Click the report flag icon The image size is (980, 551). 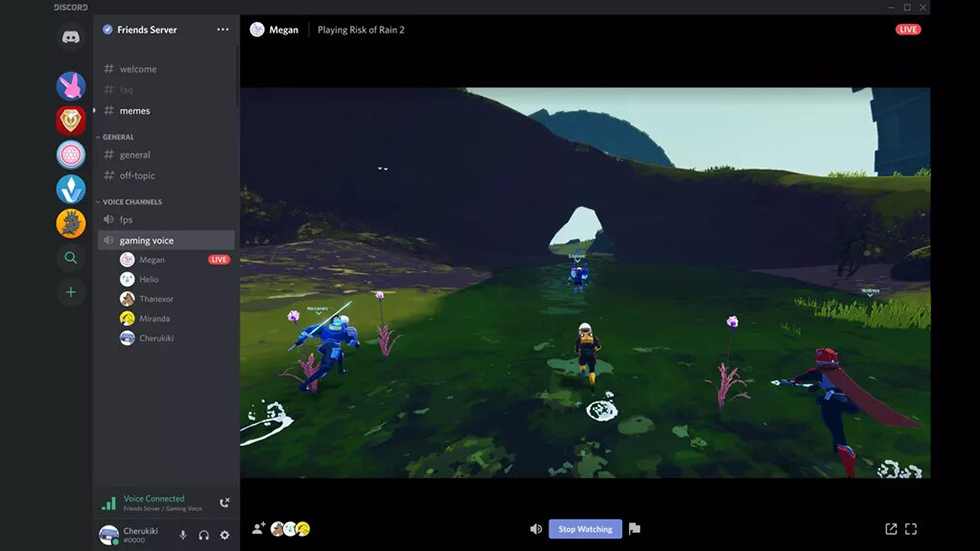(634, 529)
